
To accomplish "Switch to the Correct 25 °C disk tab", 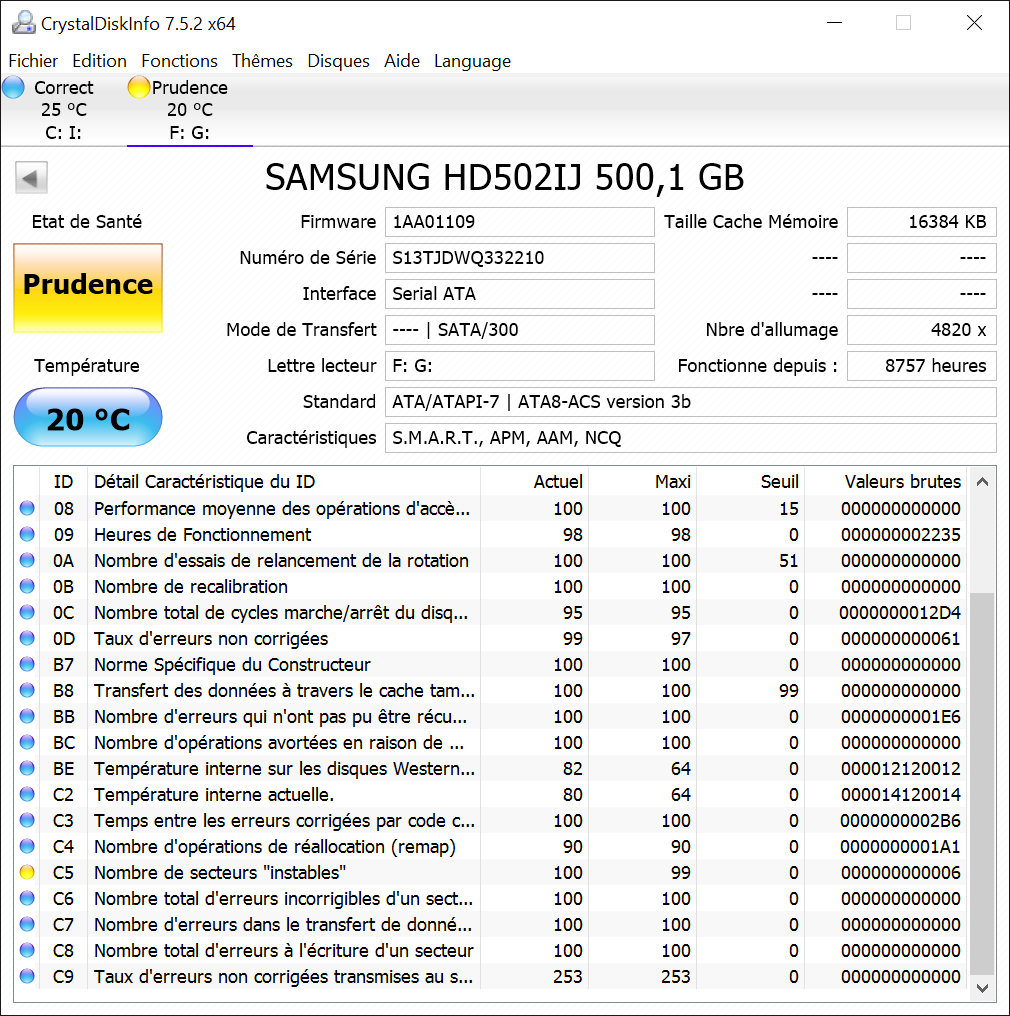I will click(x=63, y=110).
